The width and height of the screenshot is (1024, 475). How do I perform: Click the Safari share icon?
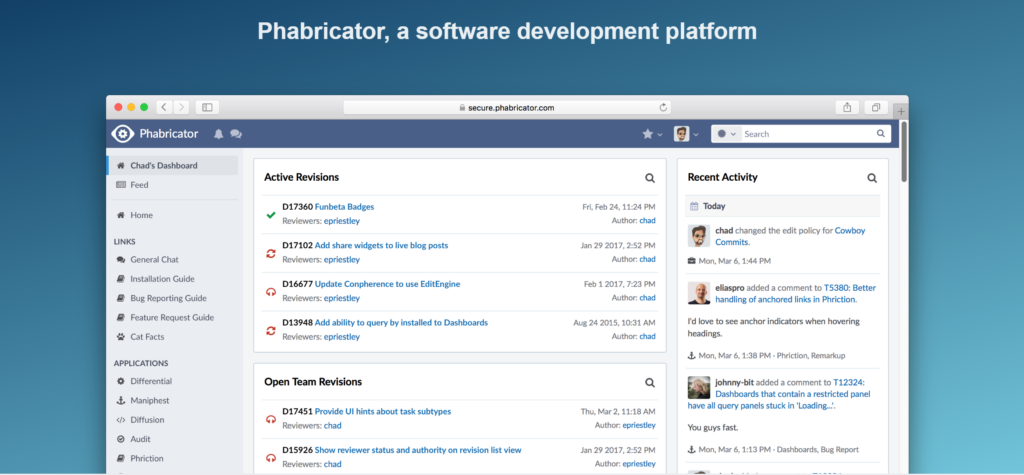pyautogui.click(x=847, y=107)
